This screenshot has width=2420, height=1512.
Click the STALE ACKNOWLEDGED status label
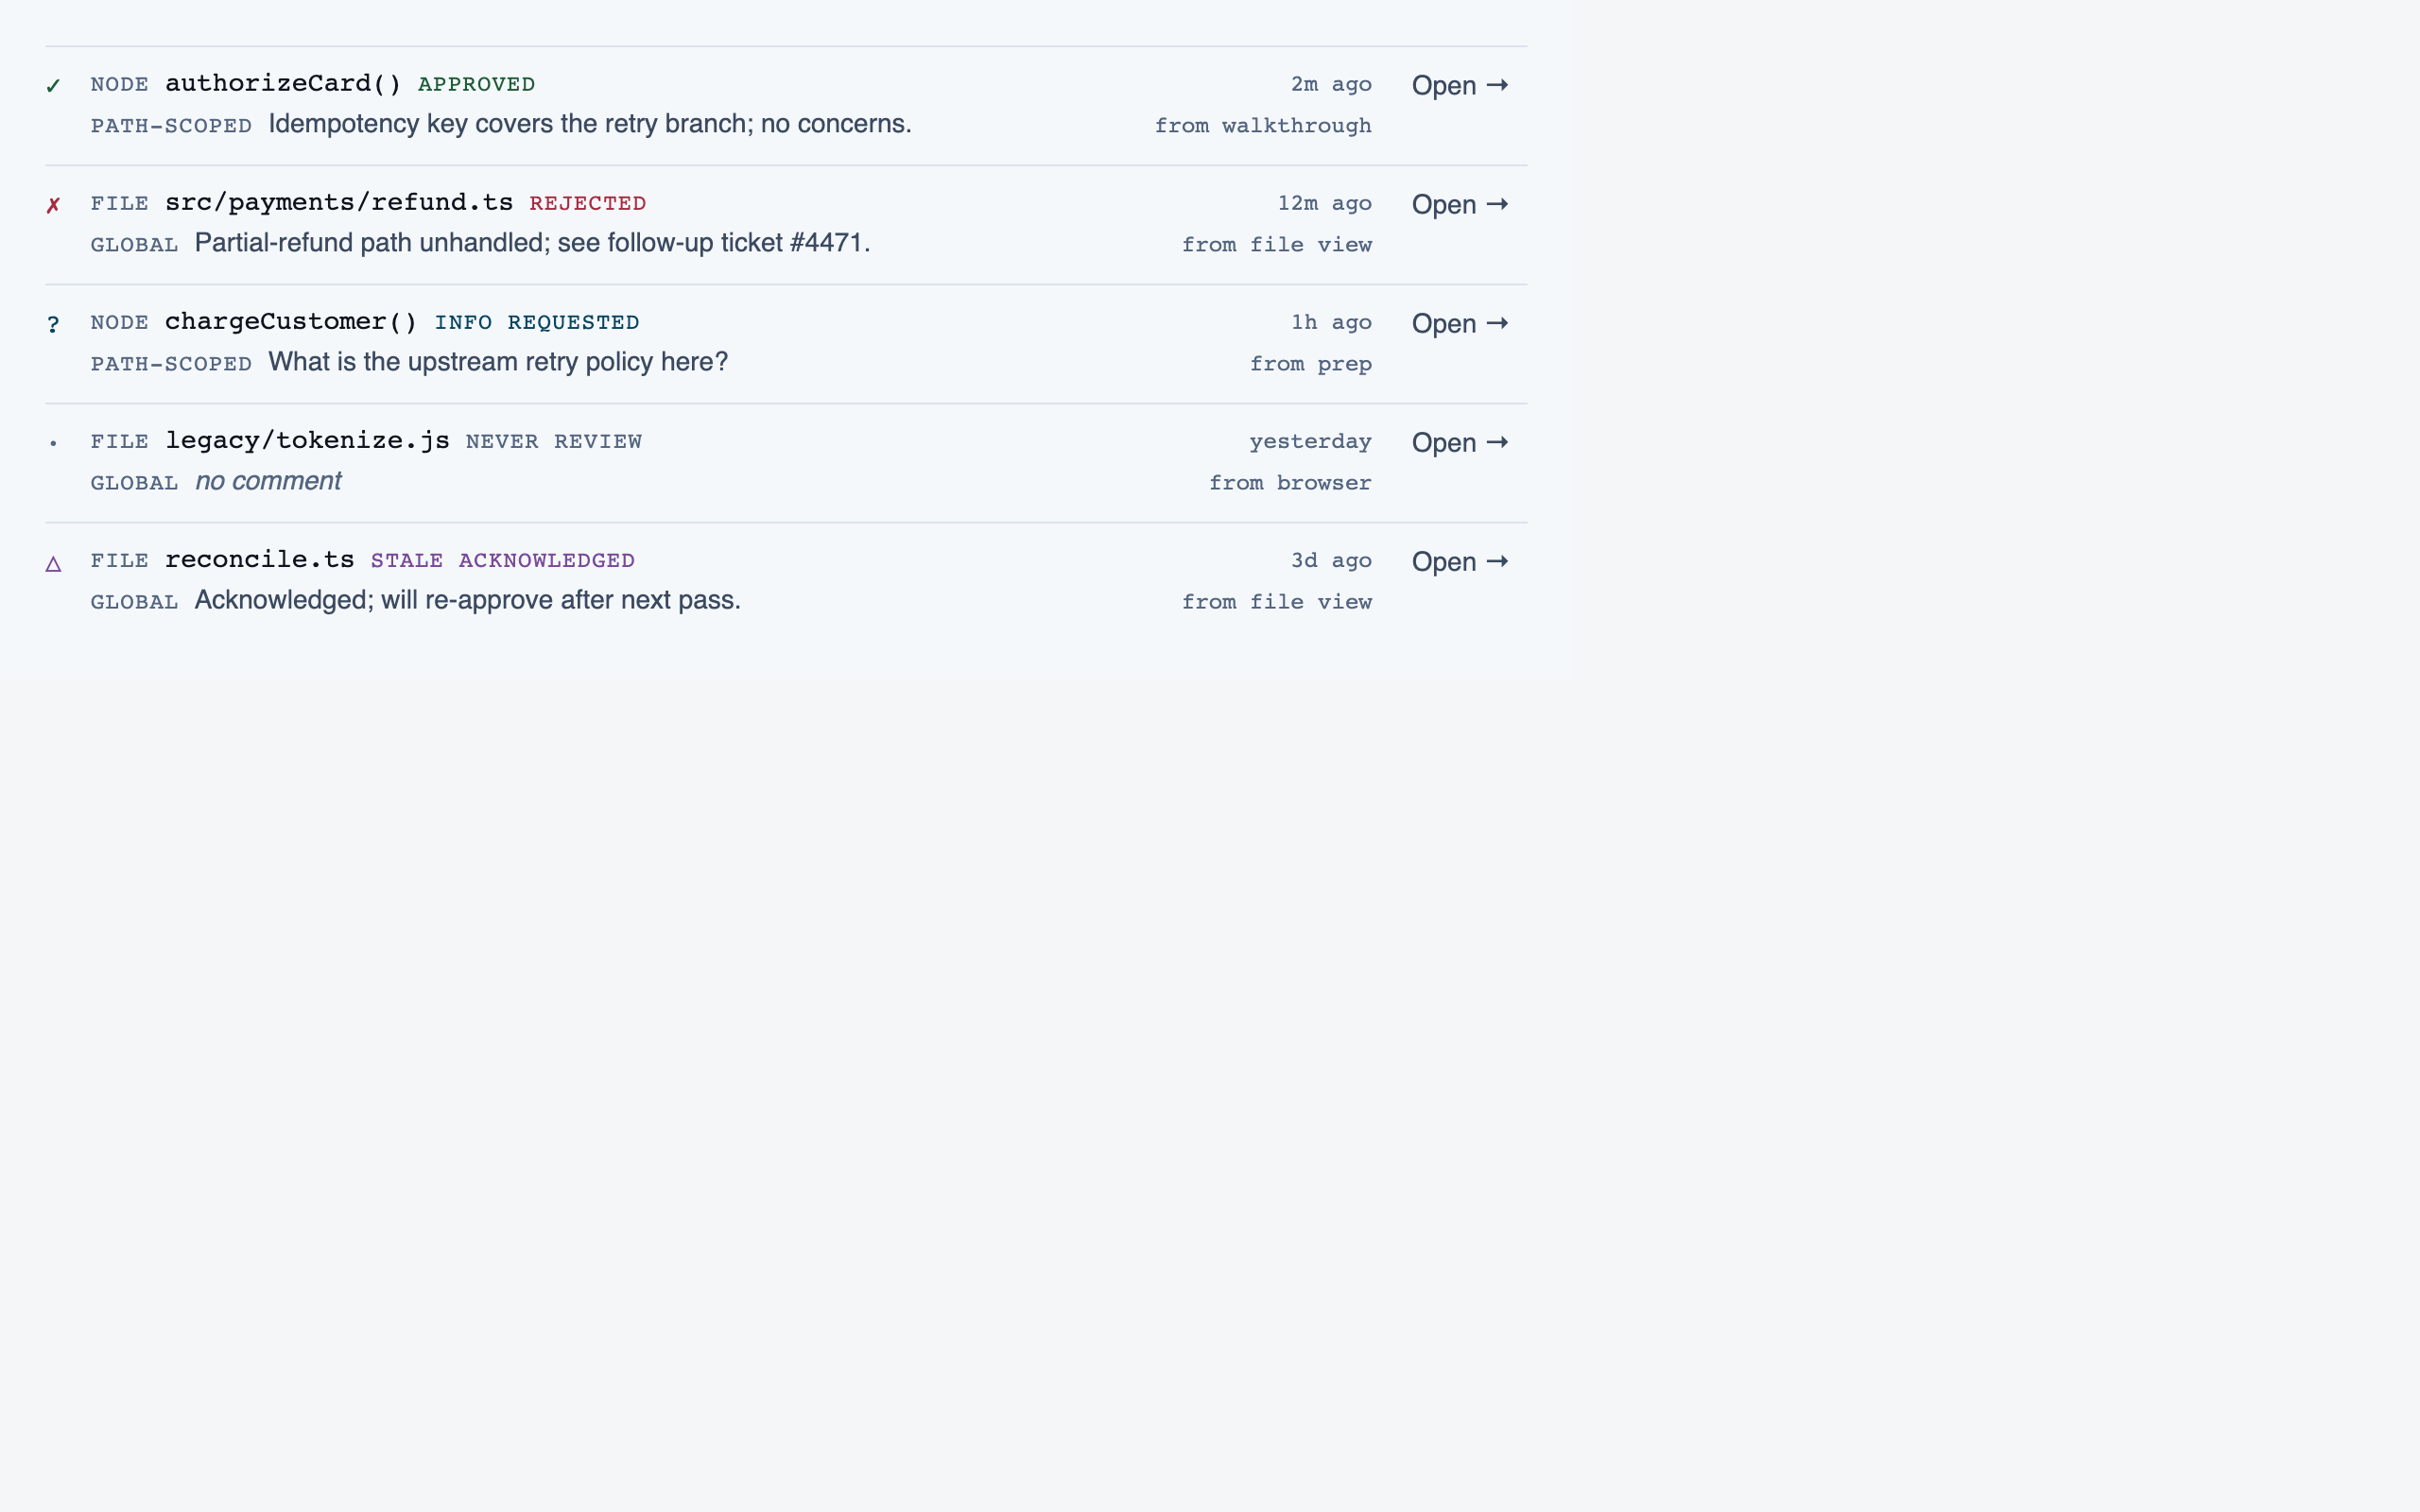point(503,560)
